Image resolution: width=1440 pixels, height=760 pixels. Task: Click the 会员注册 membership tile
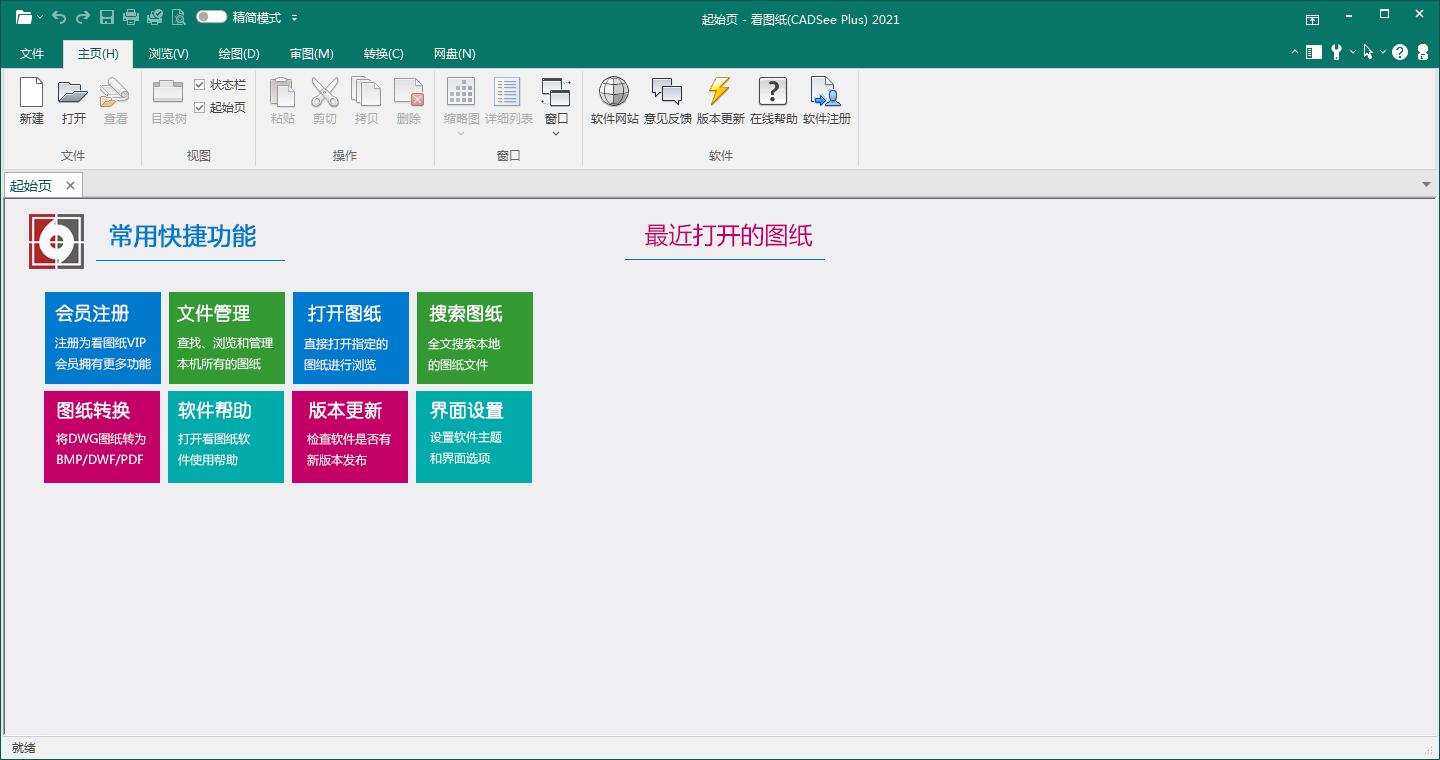coord(101,337)
